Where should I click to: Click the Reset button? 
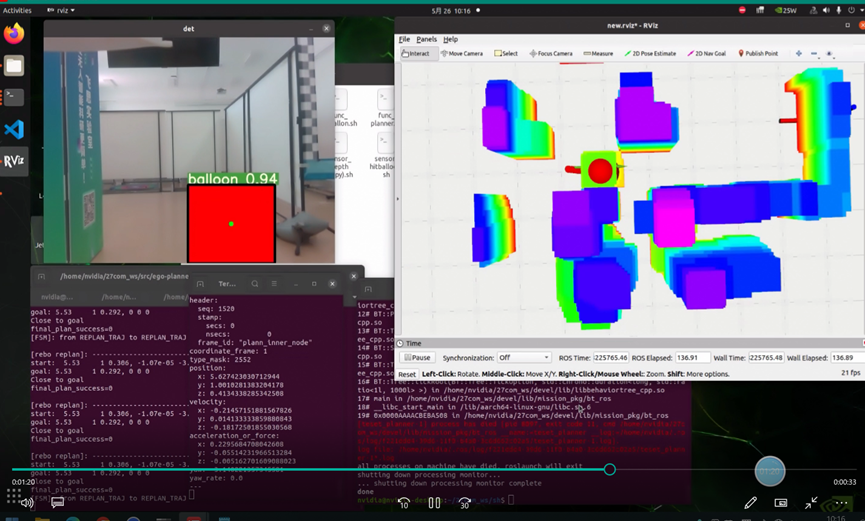(x=407, y=374)
